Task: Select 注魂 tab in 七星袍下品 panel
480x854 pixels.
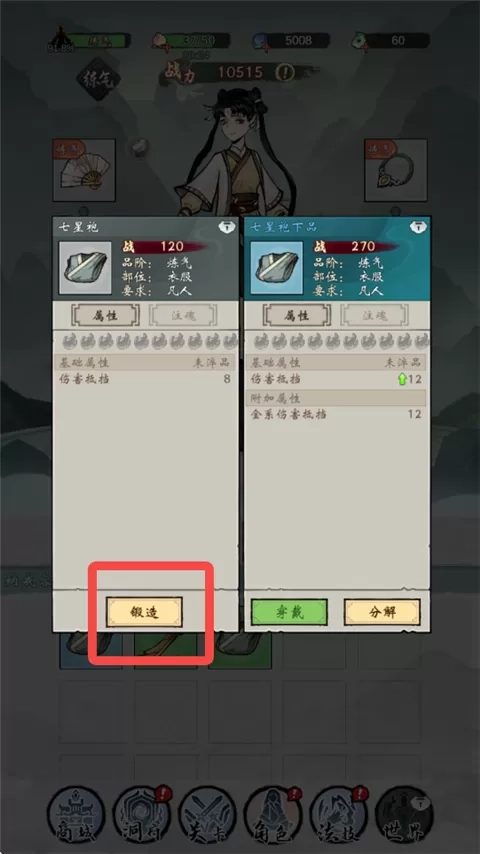Action: [374, 315]
